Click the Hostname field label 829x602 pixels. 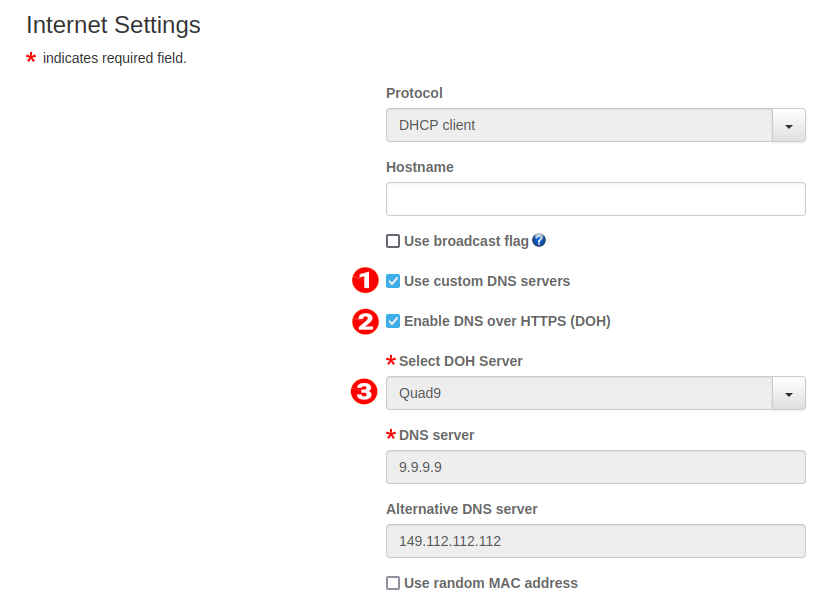[420, 167]
